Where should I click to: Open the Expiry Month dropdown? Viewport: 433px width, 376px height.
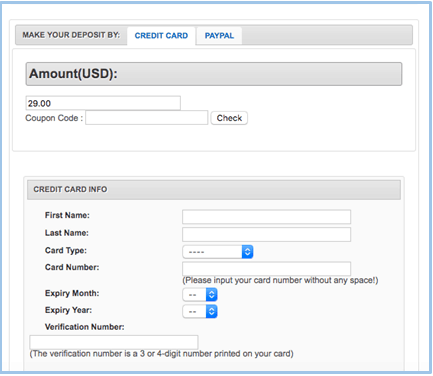click(x=200, y=295)
